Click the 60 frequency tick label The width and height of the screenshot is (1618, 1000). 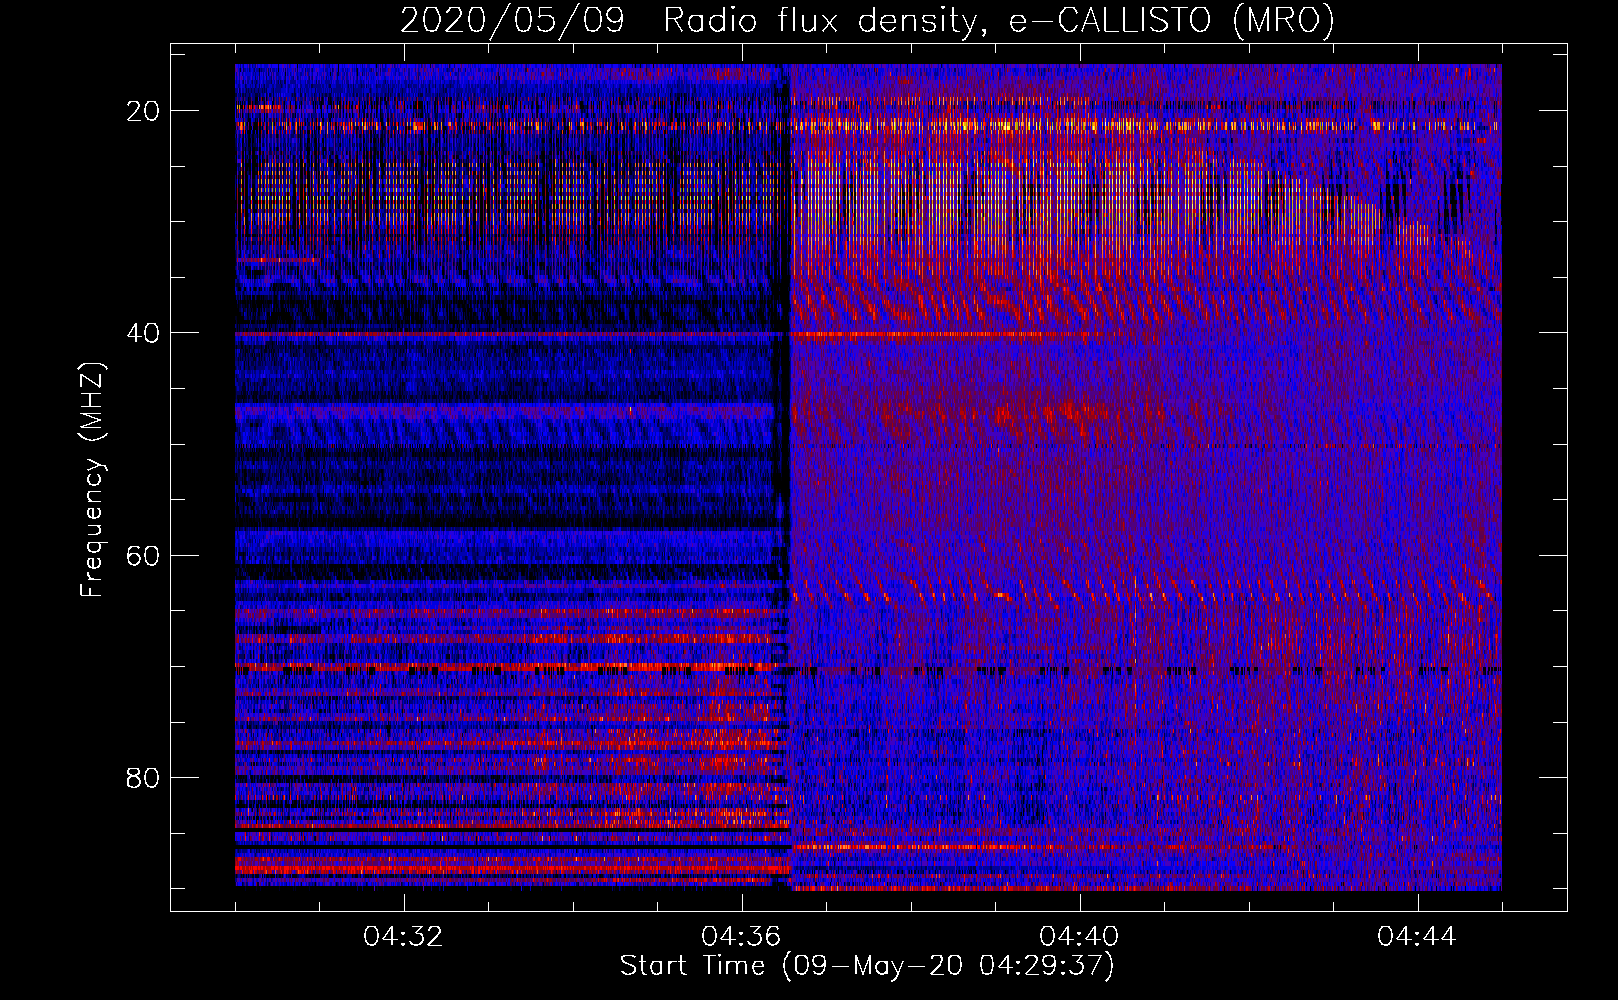tap(143, 555)
